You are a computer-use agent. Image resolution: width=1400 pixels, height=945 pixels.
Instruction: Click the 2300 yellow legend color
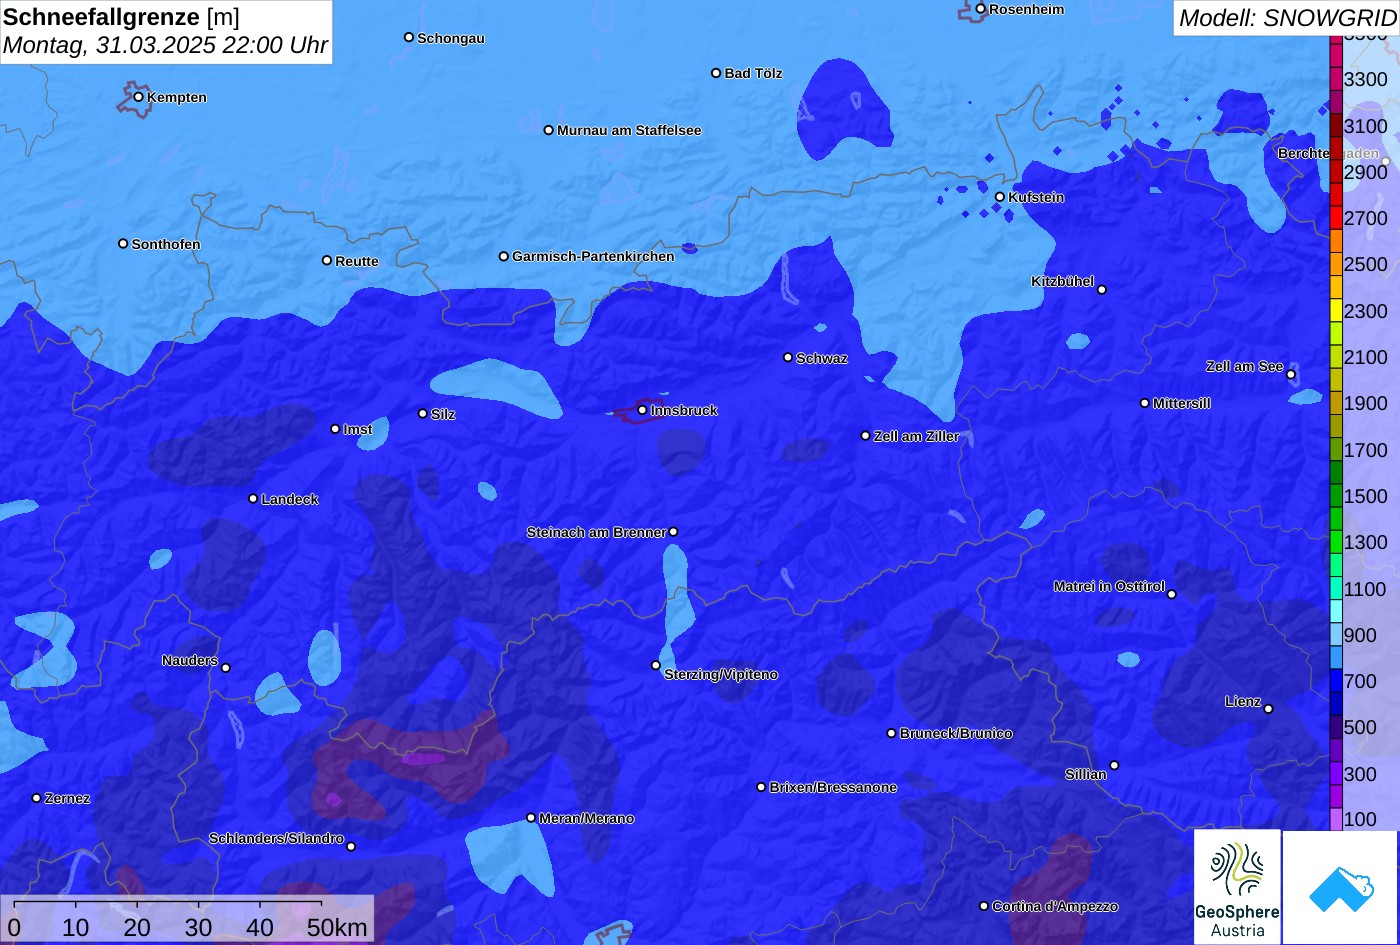1336,311
